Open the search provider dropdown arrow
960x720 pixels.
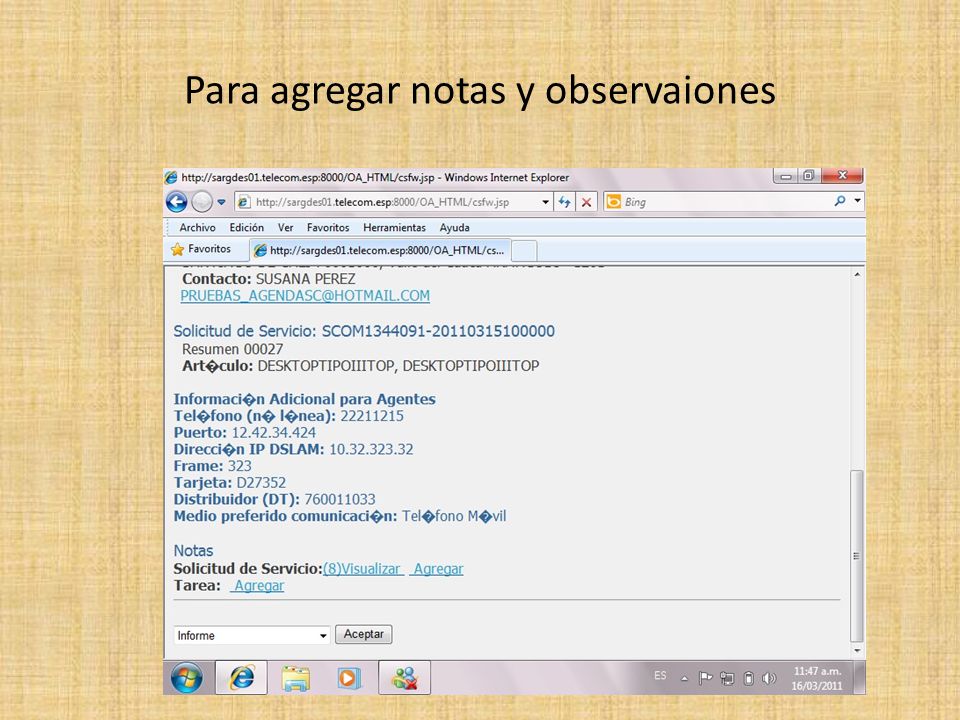click(x=857, y=201)
